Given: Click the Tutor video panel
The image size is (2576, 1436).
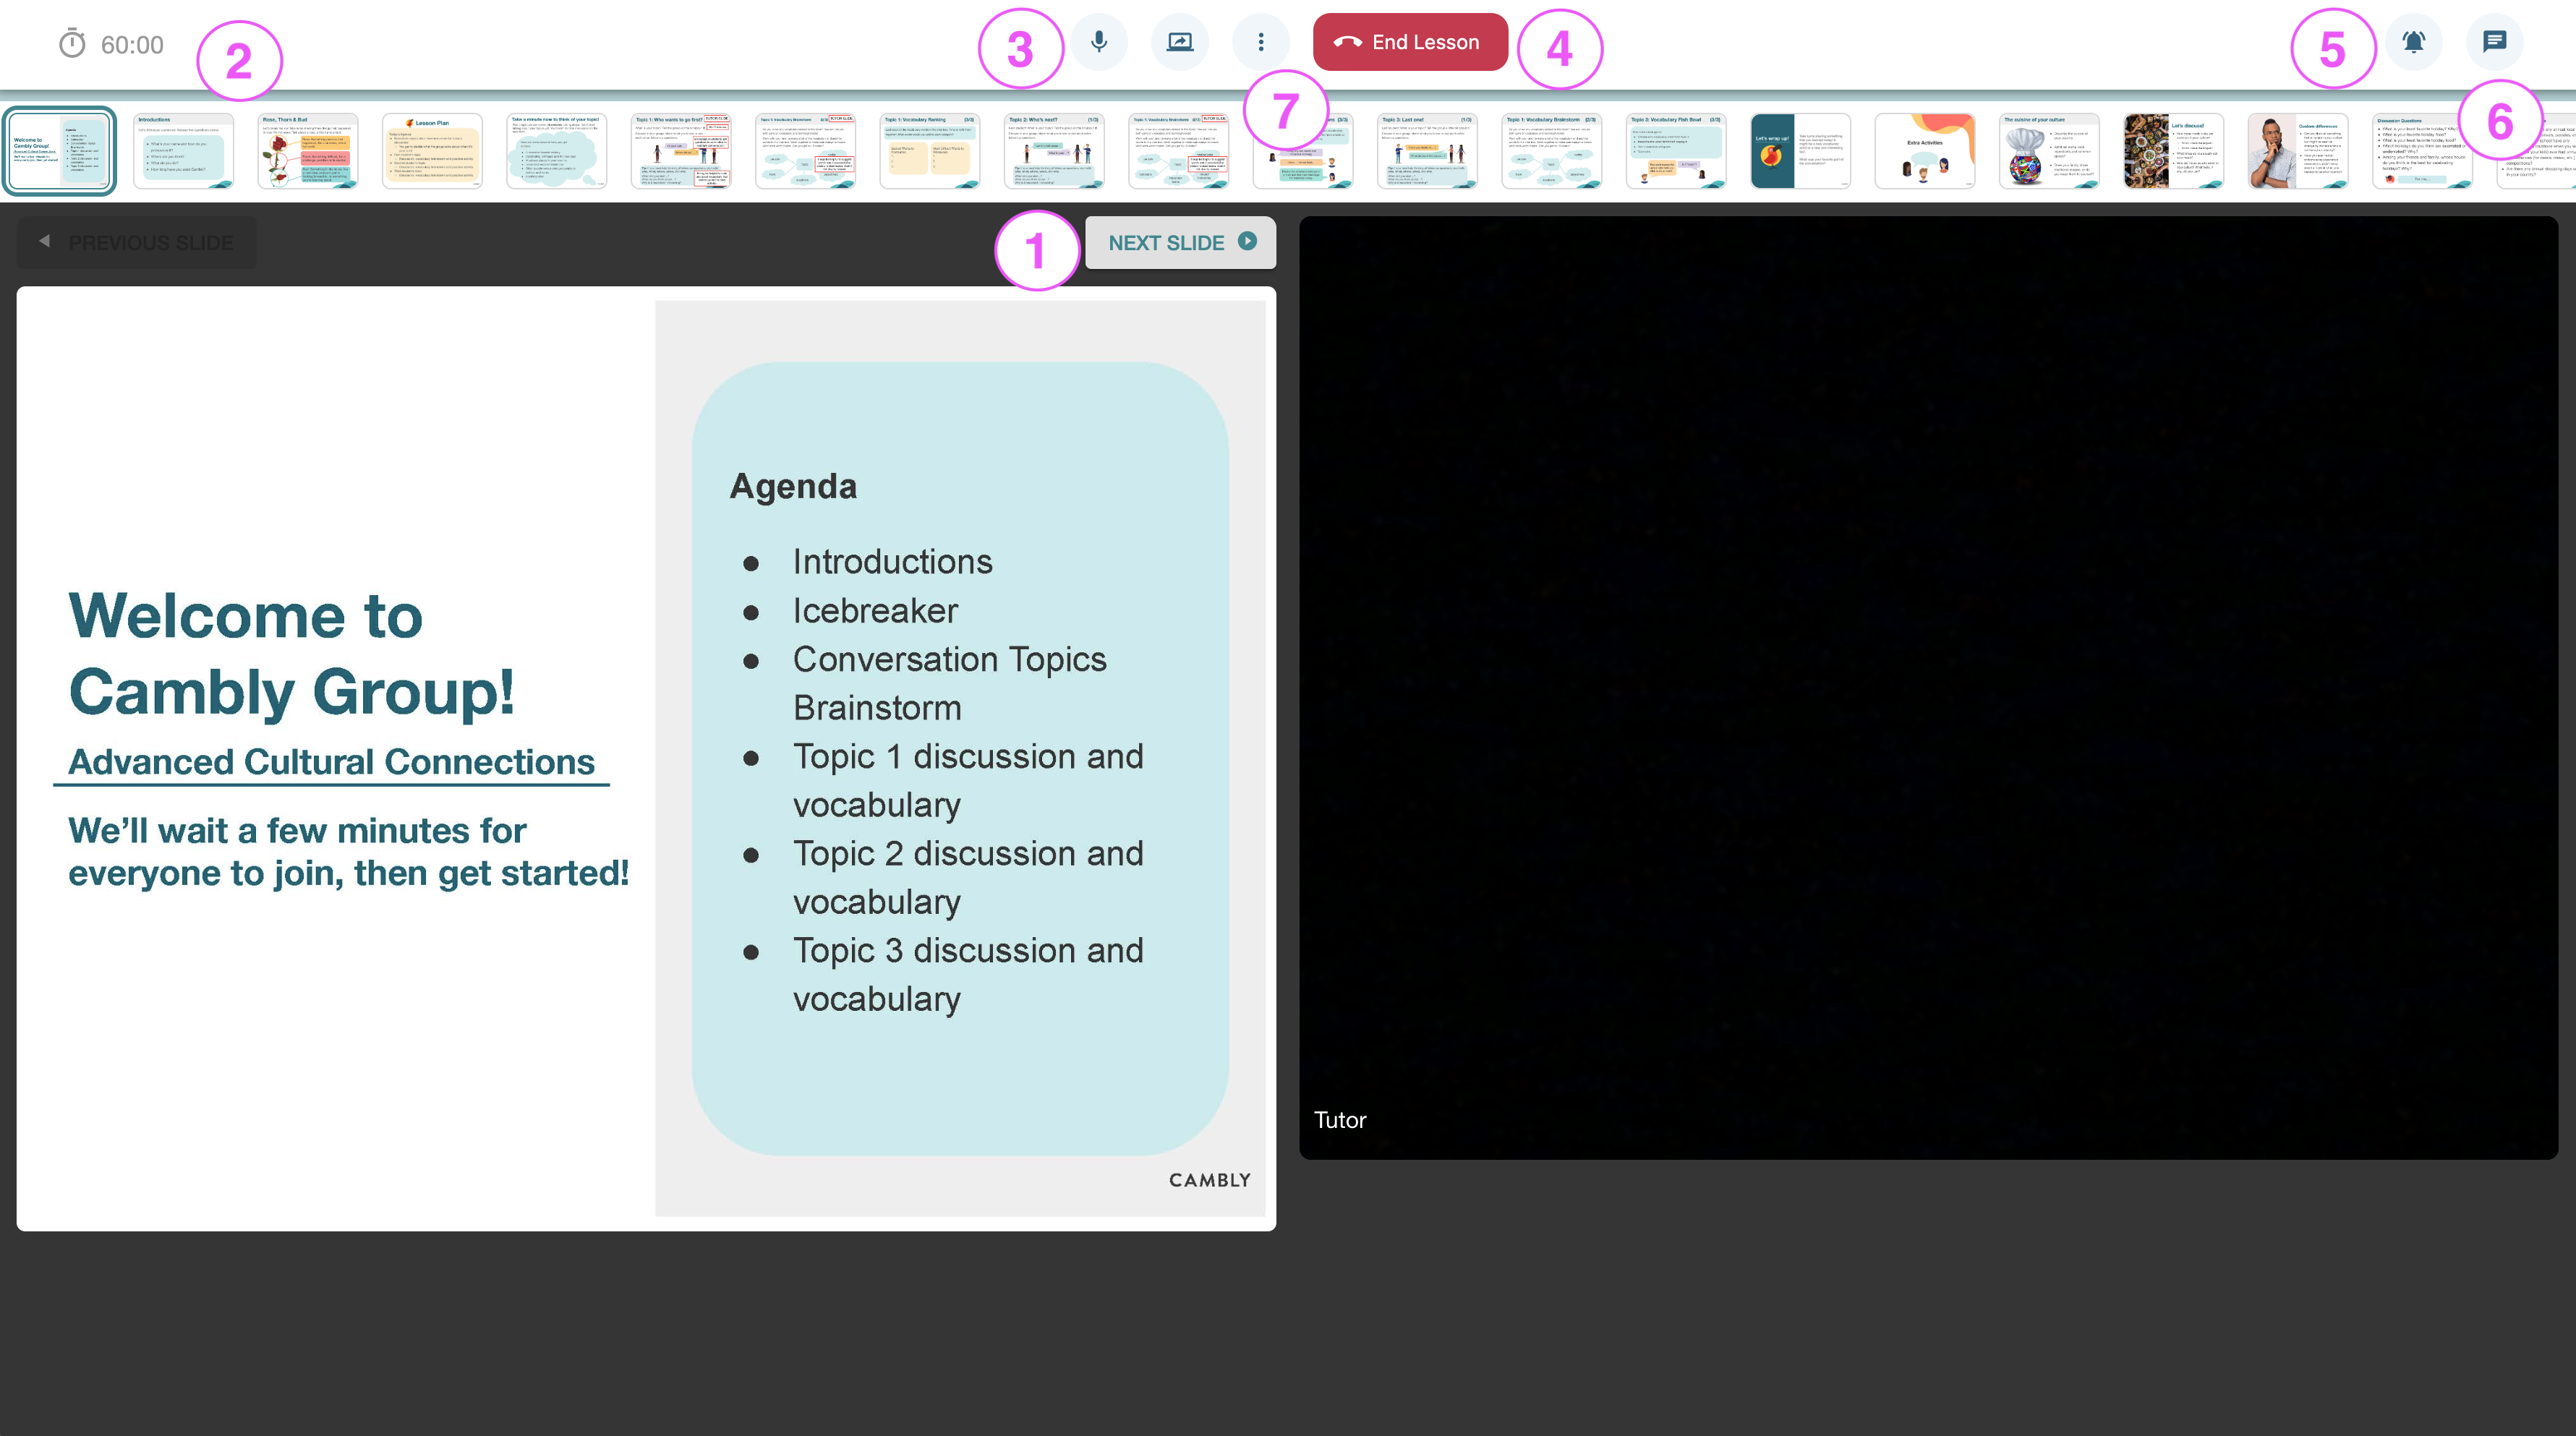Looking at the screenshot, I should pos(1928,688).
